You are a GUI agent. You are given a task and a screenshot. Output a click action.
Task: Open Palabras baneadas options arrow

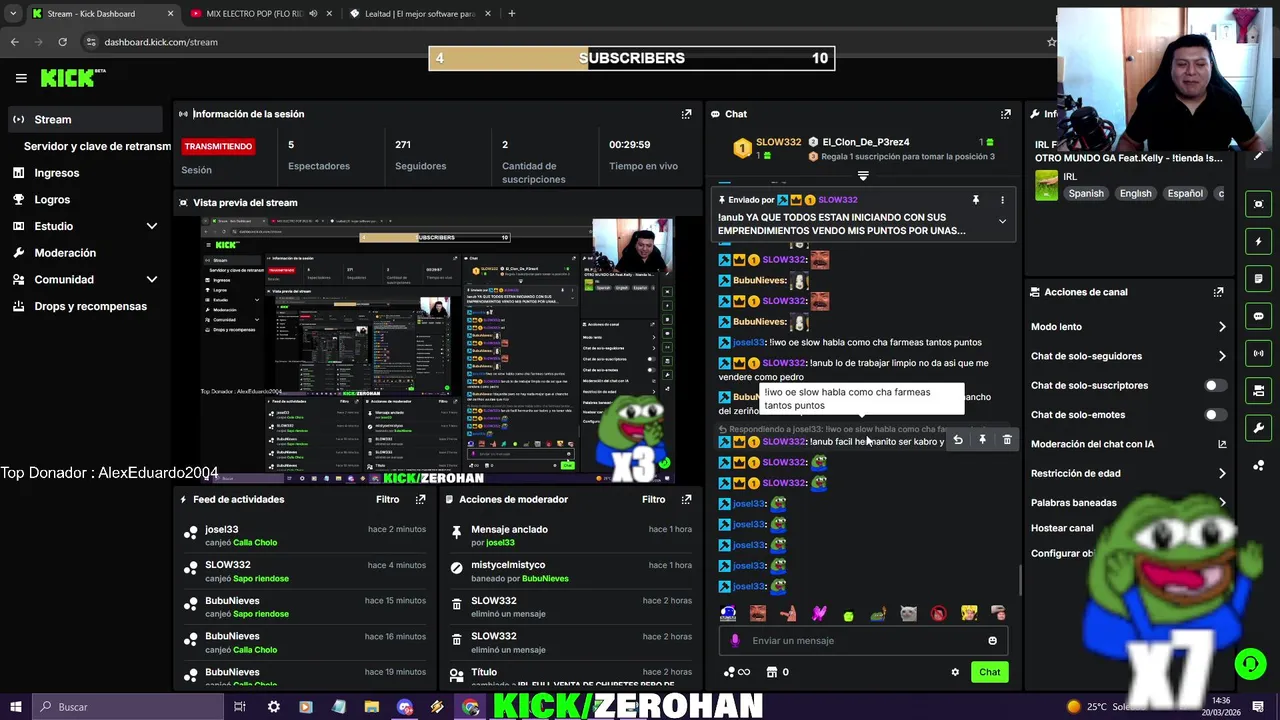pos(1222,503)
